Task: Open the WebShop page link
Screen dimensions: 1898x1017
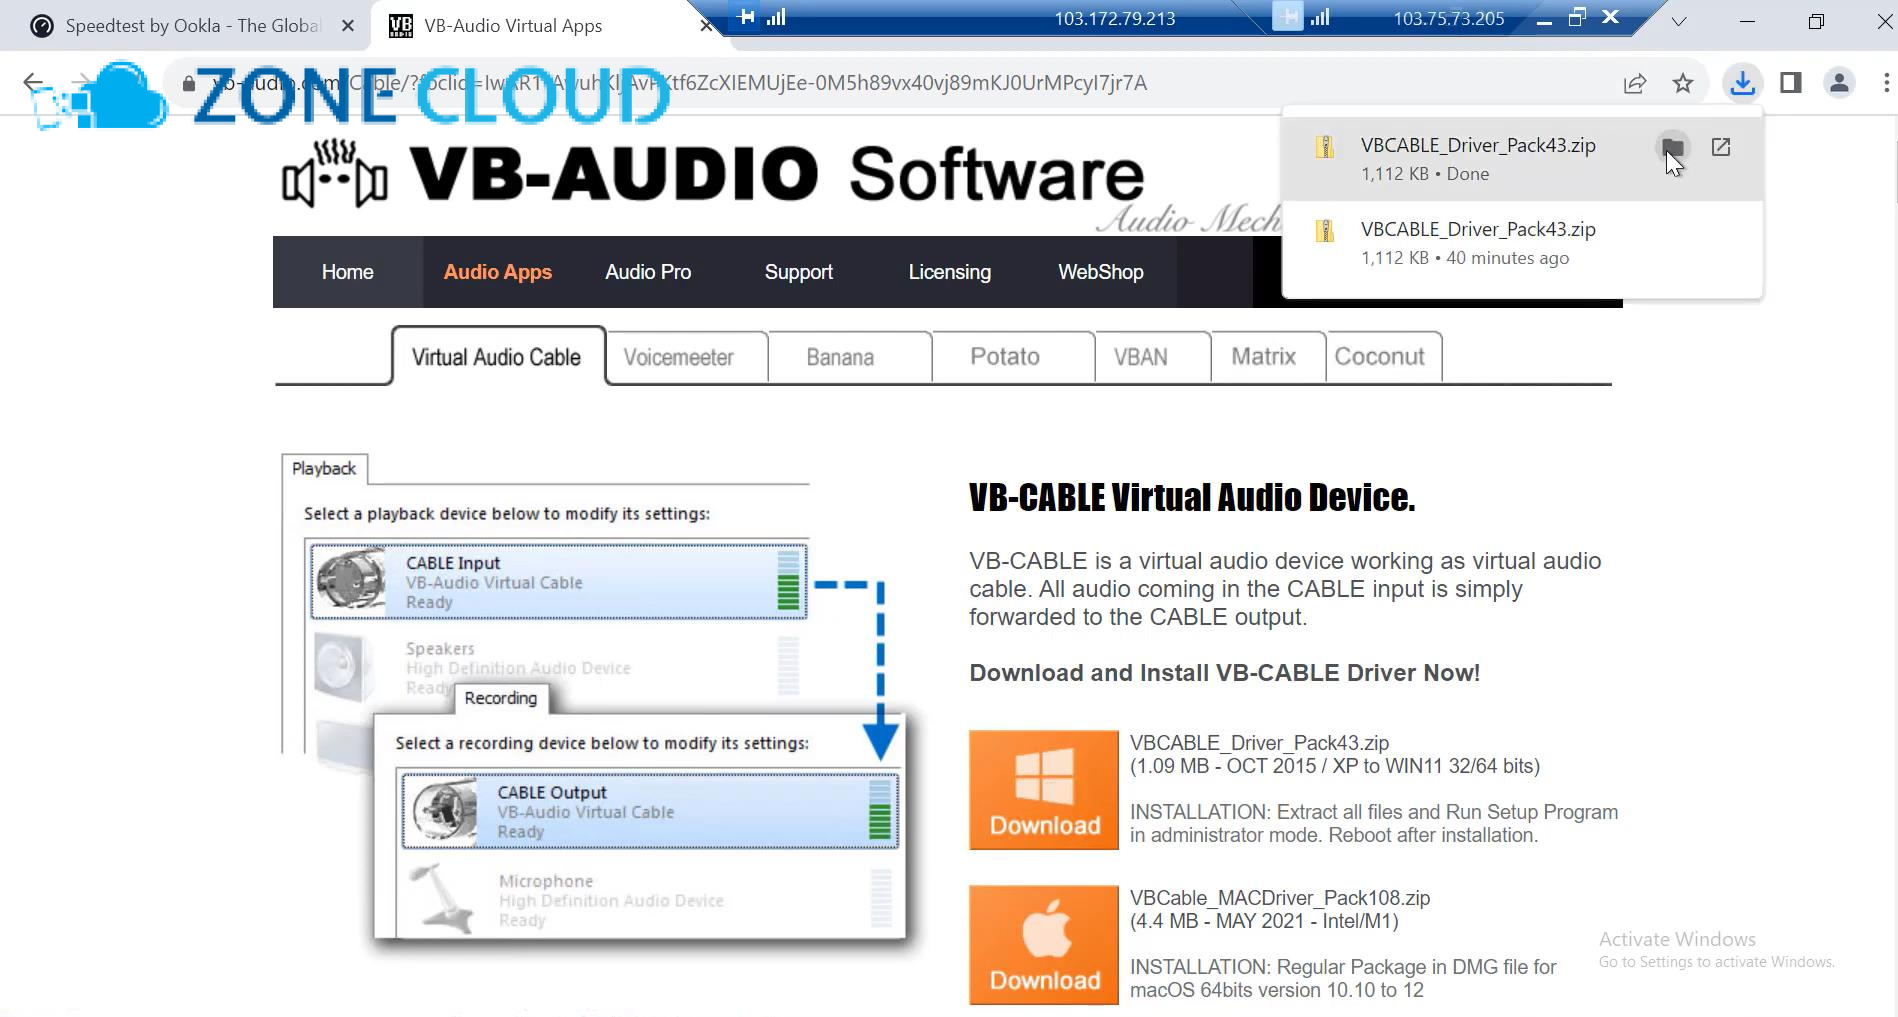Action: coord(1100,272)
